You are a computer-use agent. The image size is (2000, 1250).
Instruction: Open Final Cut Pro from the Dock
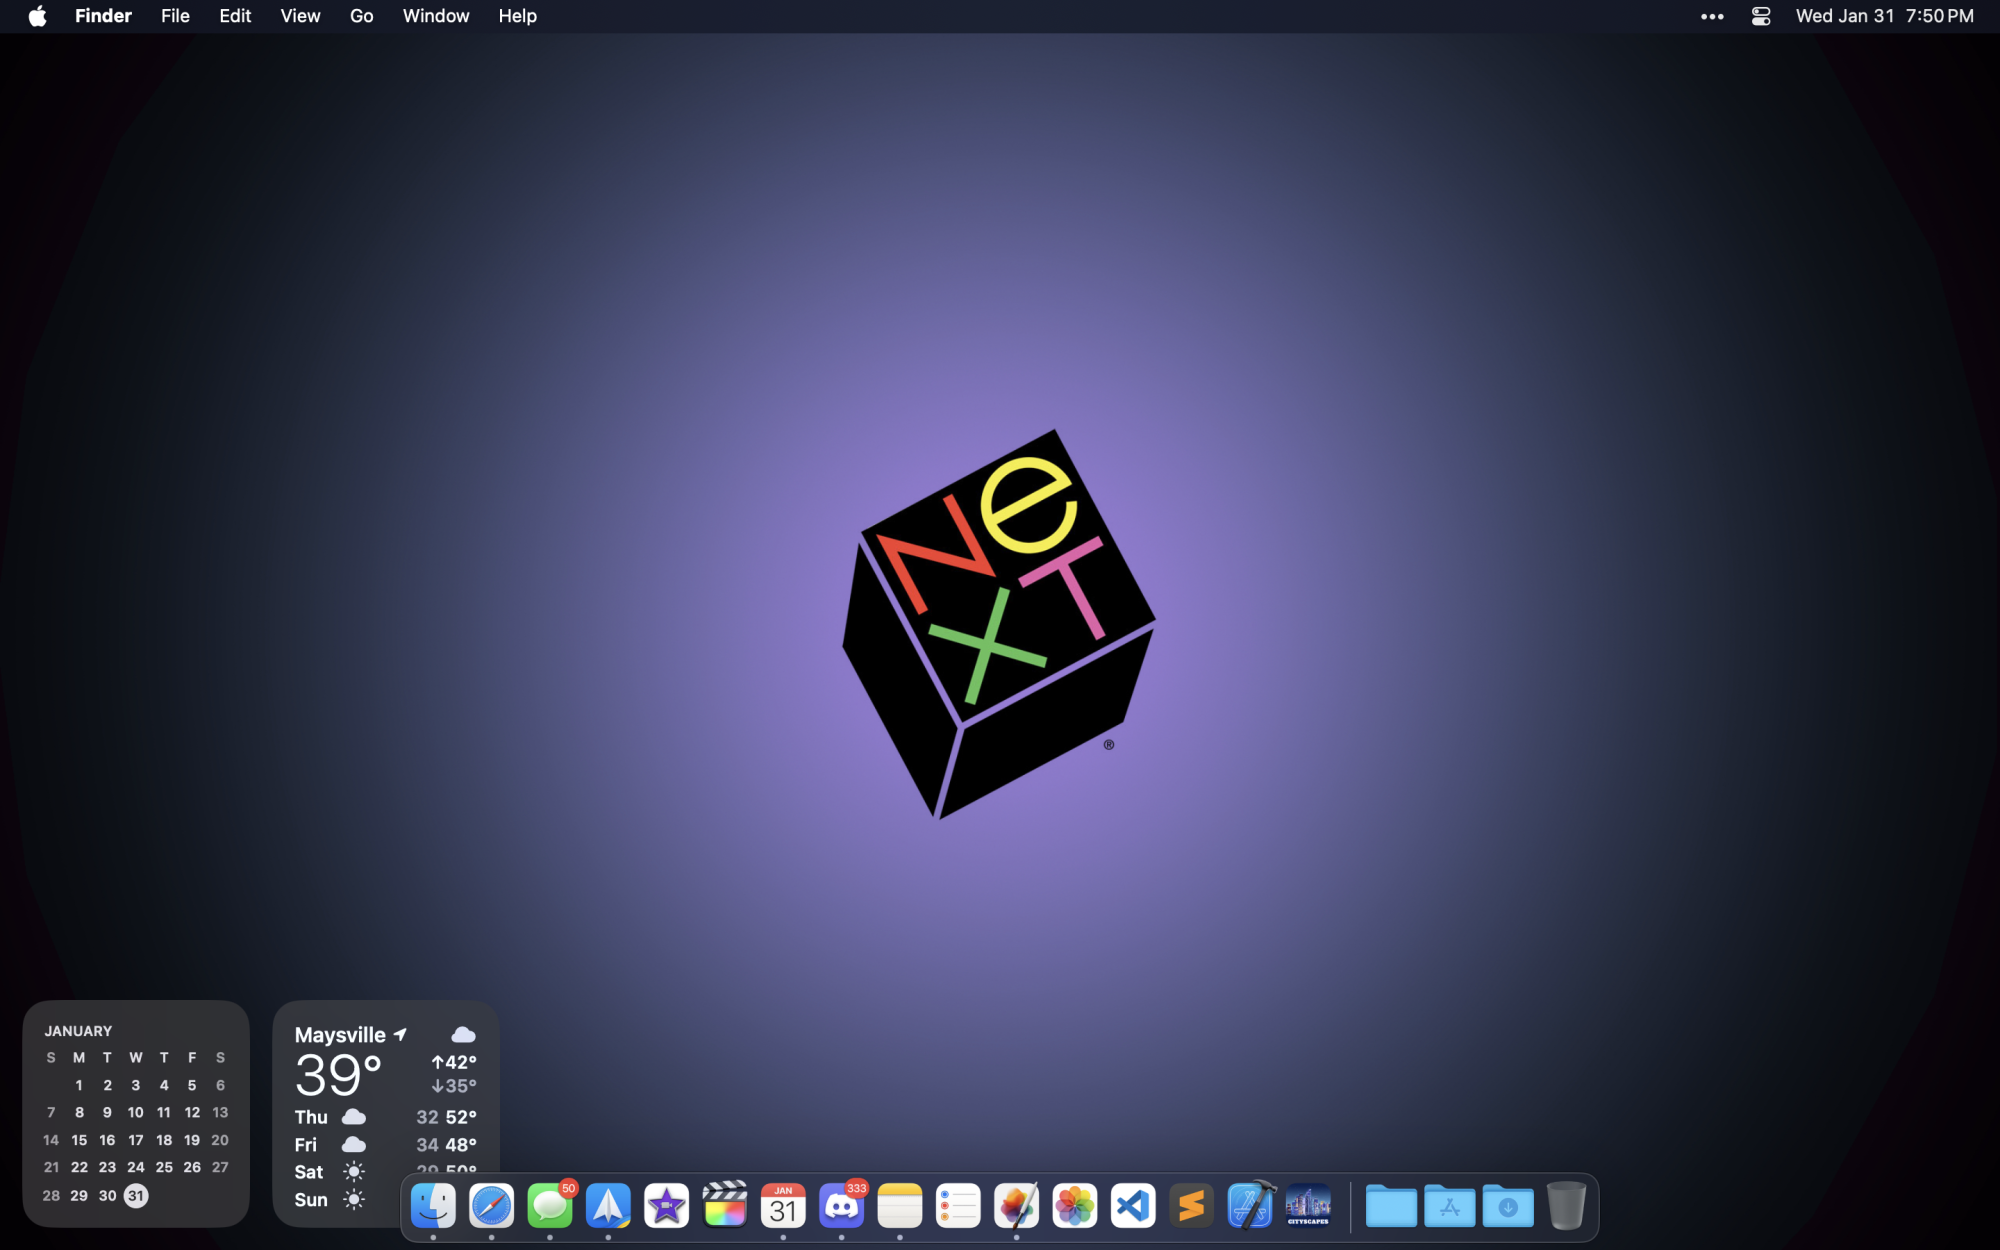[725, 1206]
